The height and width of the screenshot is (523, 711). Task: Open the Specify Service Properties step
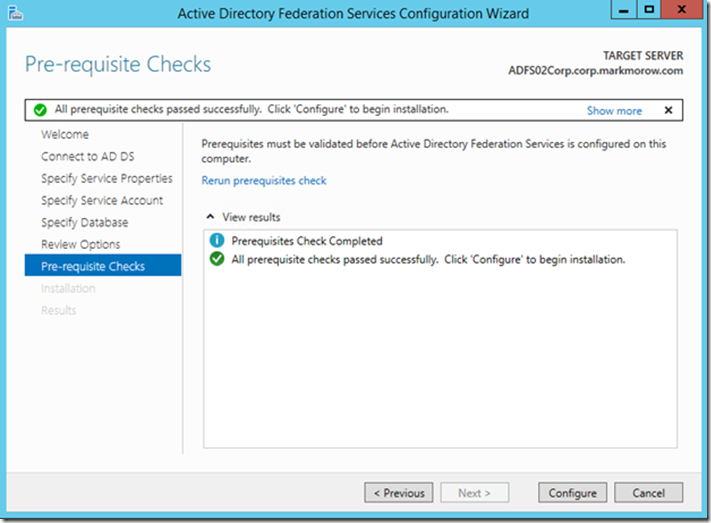(x=107, y=178)
